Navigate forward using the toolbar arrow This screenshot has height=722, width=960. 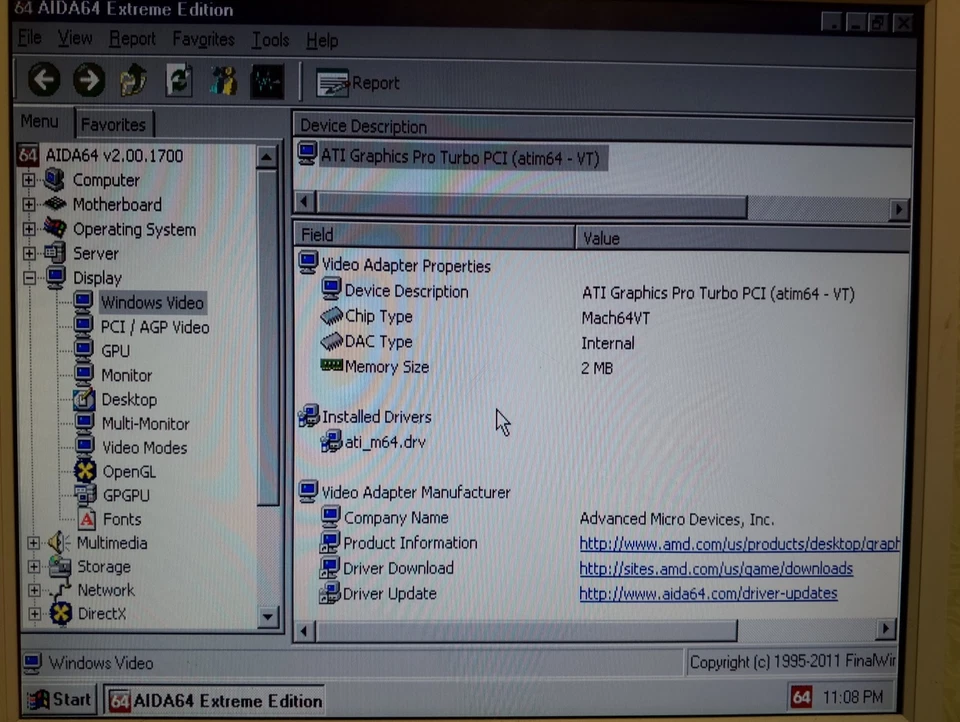point(89,80)
